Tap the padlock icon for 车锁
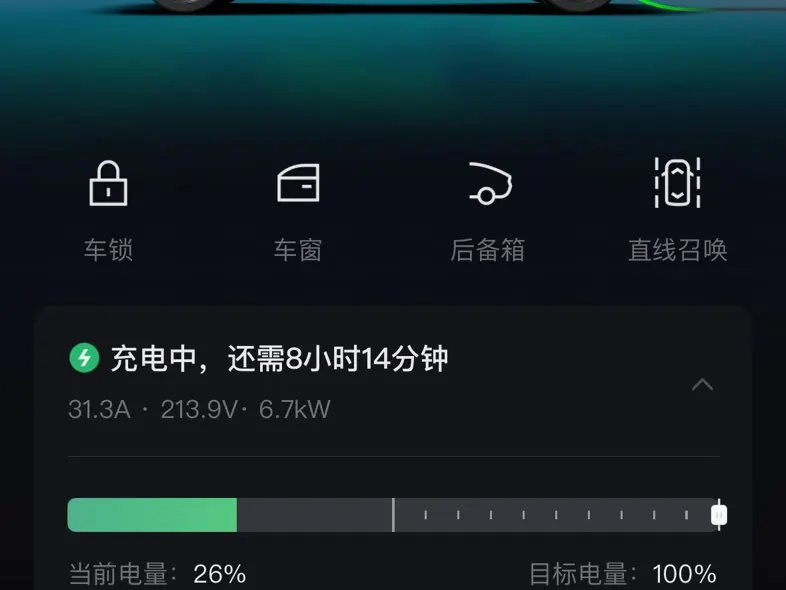This screenshot has width=786, height=590. point(108,183)
